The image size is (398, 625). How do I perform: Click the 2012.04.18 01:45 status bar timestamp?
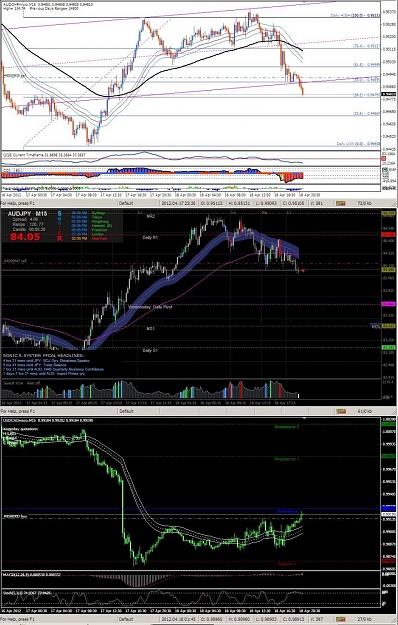click(x=178, y=619)
